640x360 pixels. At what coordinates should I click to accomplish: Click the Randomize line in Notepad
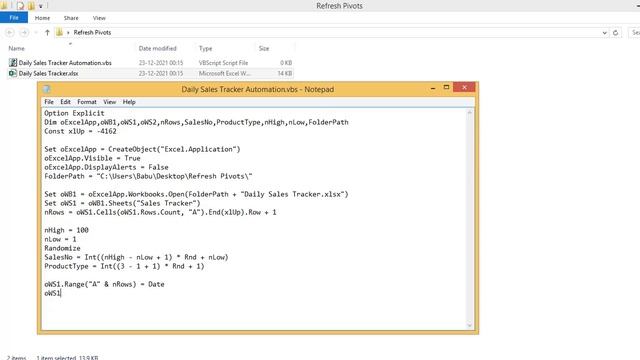(x=62, y=248)
